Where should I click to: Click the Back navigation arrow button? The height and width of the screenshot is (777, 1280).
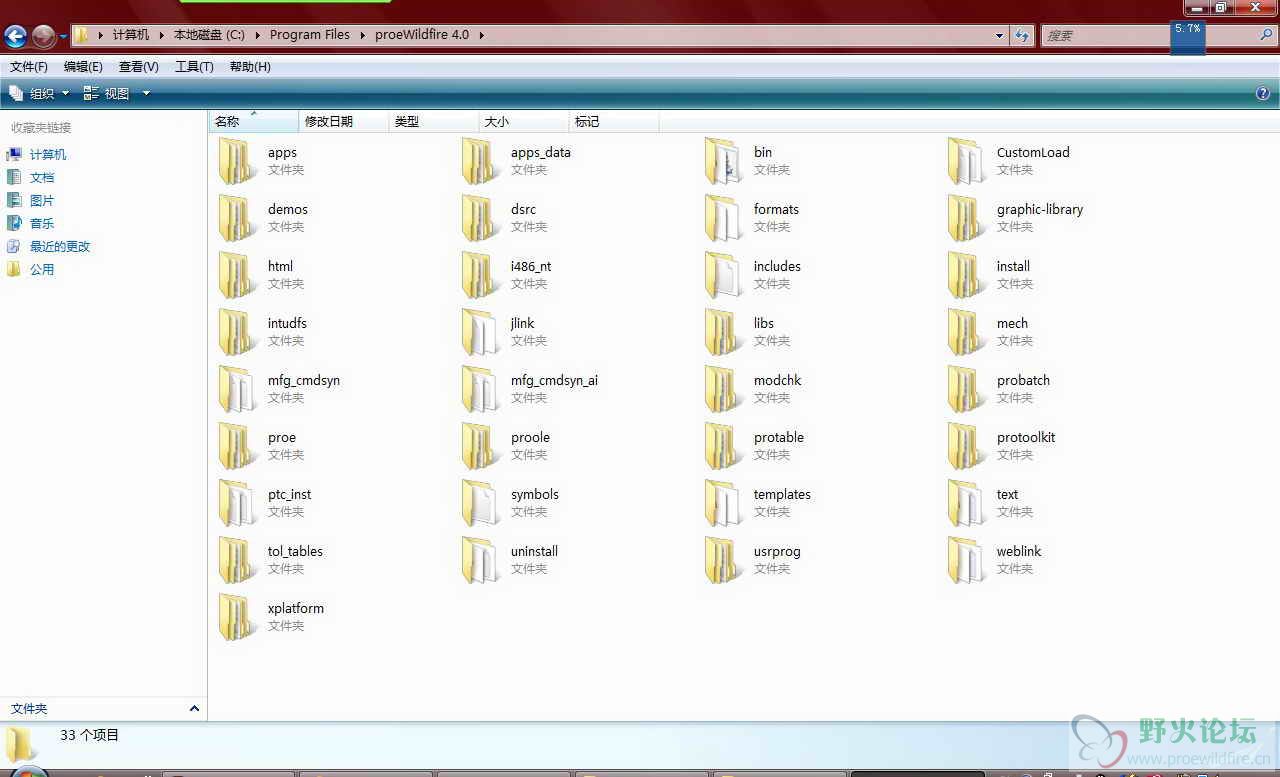(x=15, y=37)
